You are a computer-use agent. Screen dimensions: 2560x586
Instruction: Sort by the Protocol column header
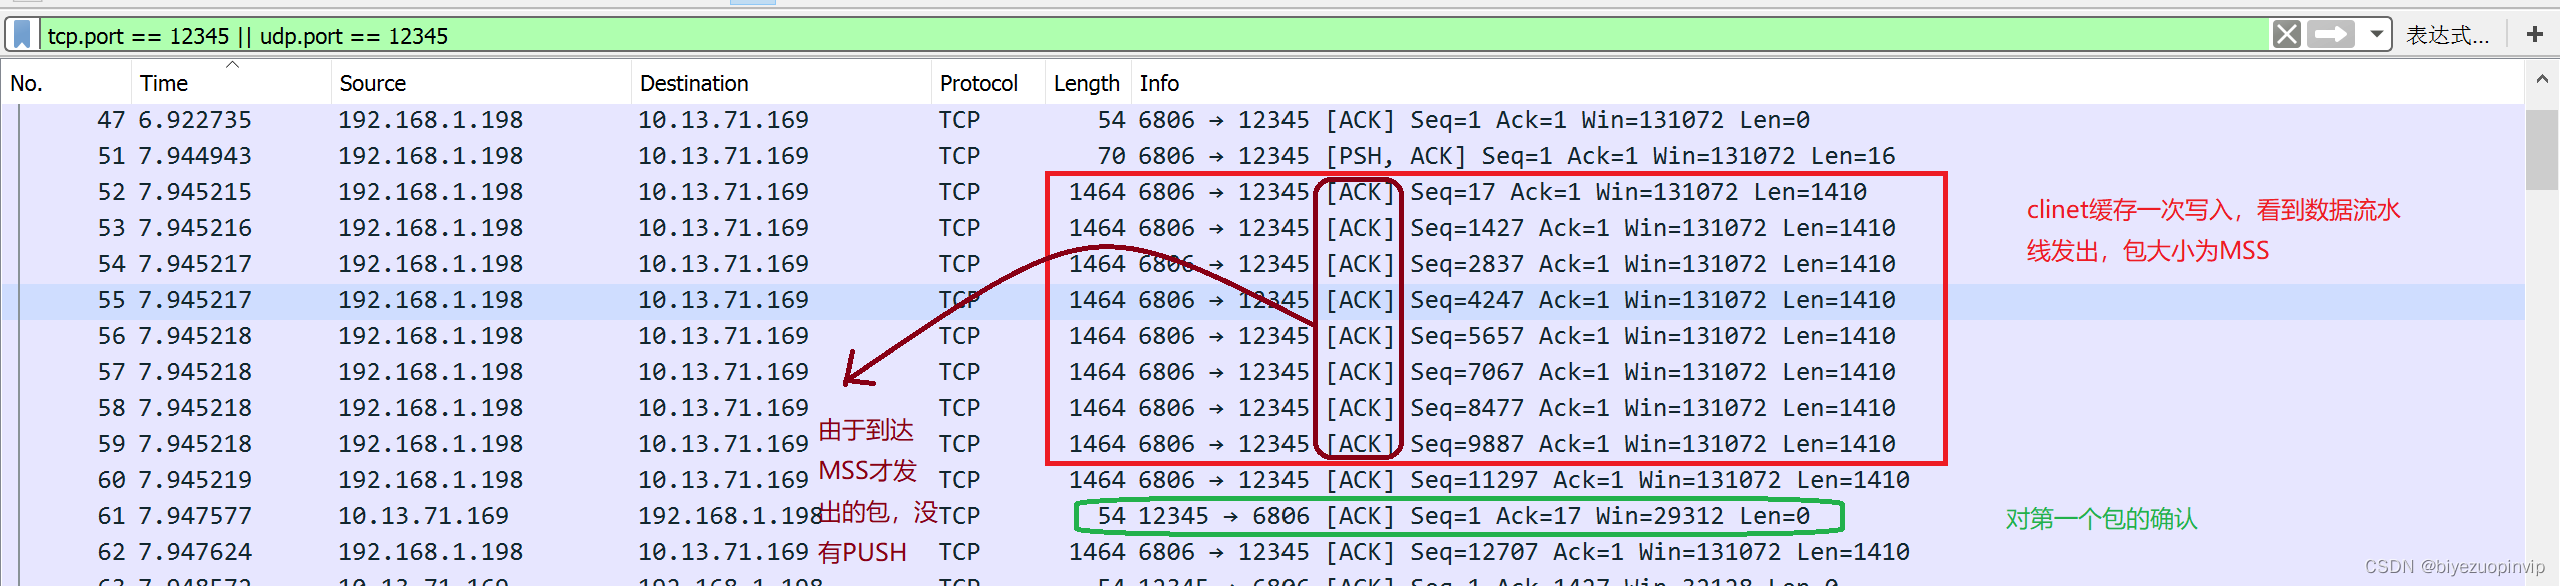988,83
